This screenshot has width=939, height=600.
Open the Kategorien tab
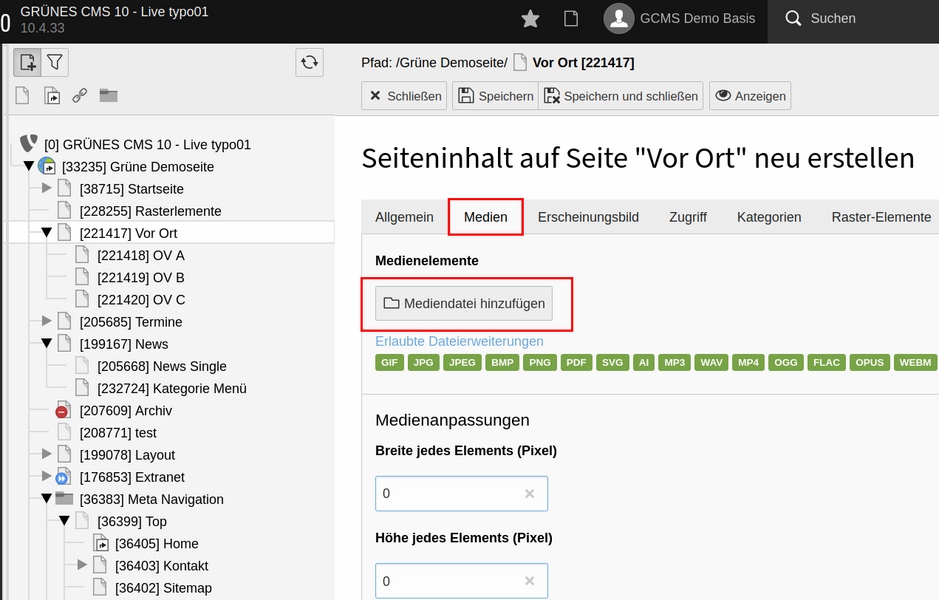point(769,217)
